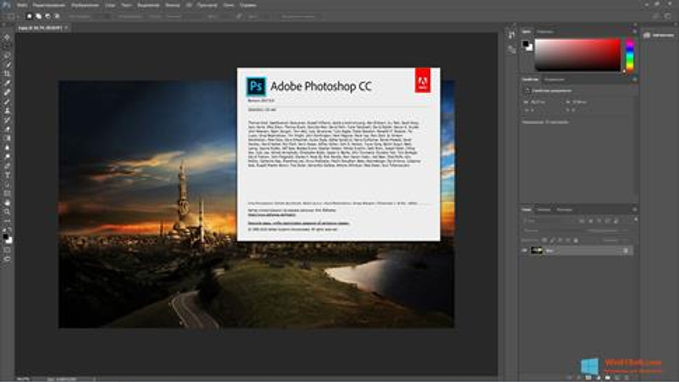The height and width of the screenshot is (382, 679).
Task: Click the rainbow hue slider
Action: pyautogui.click(x=630, y=55)
